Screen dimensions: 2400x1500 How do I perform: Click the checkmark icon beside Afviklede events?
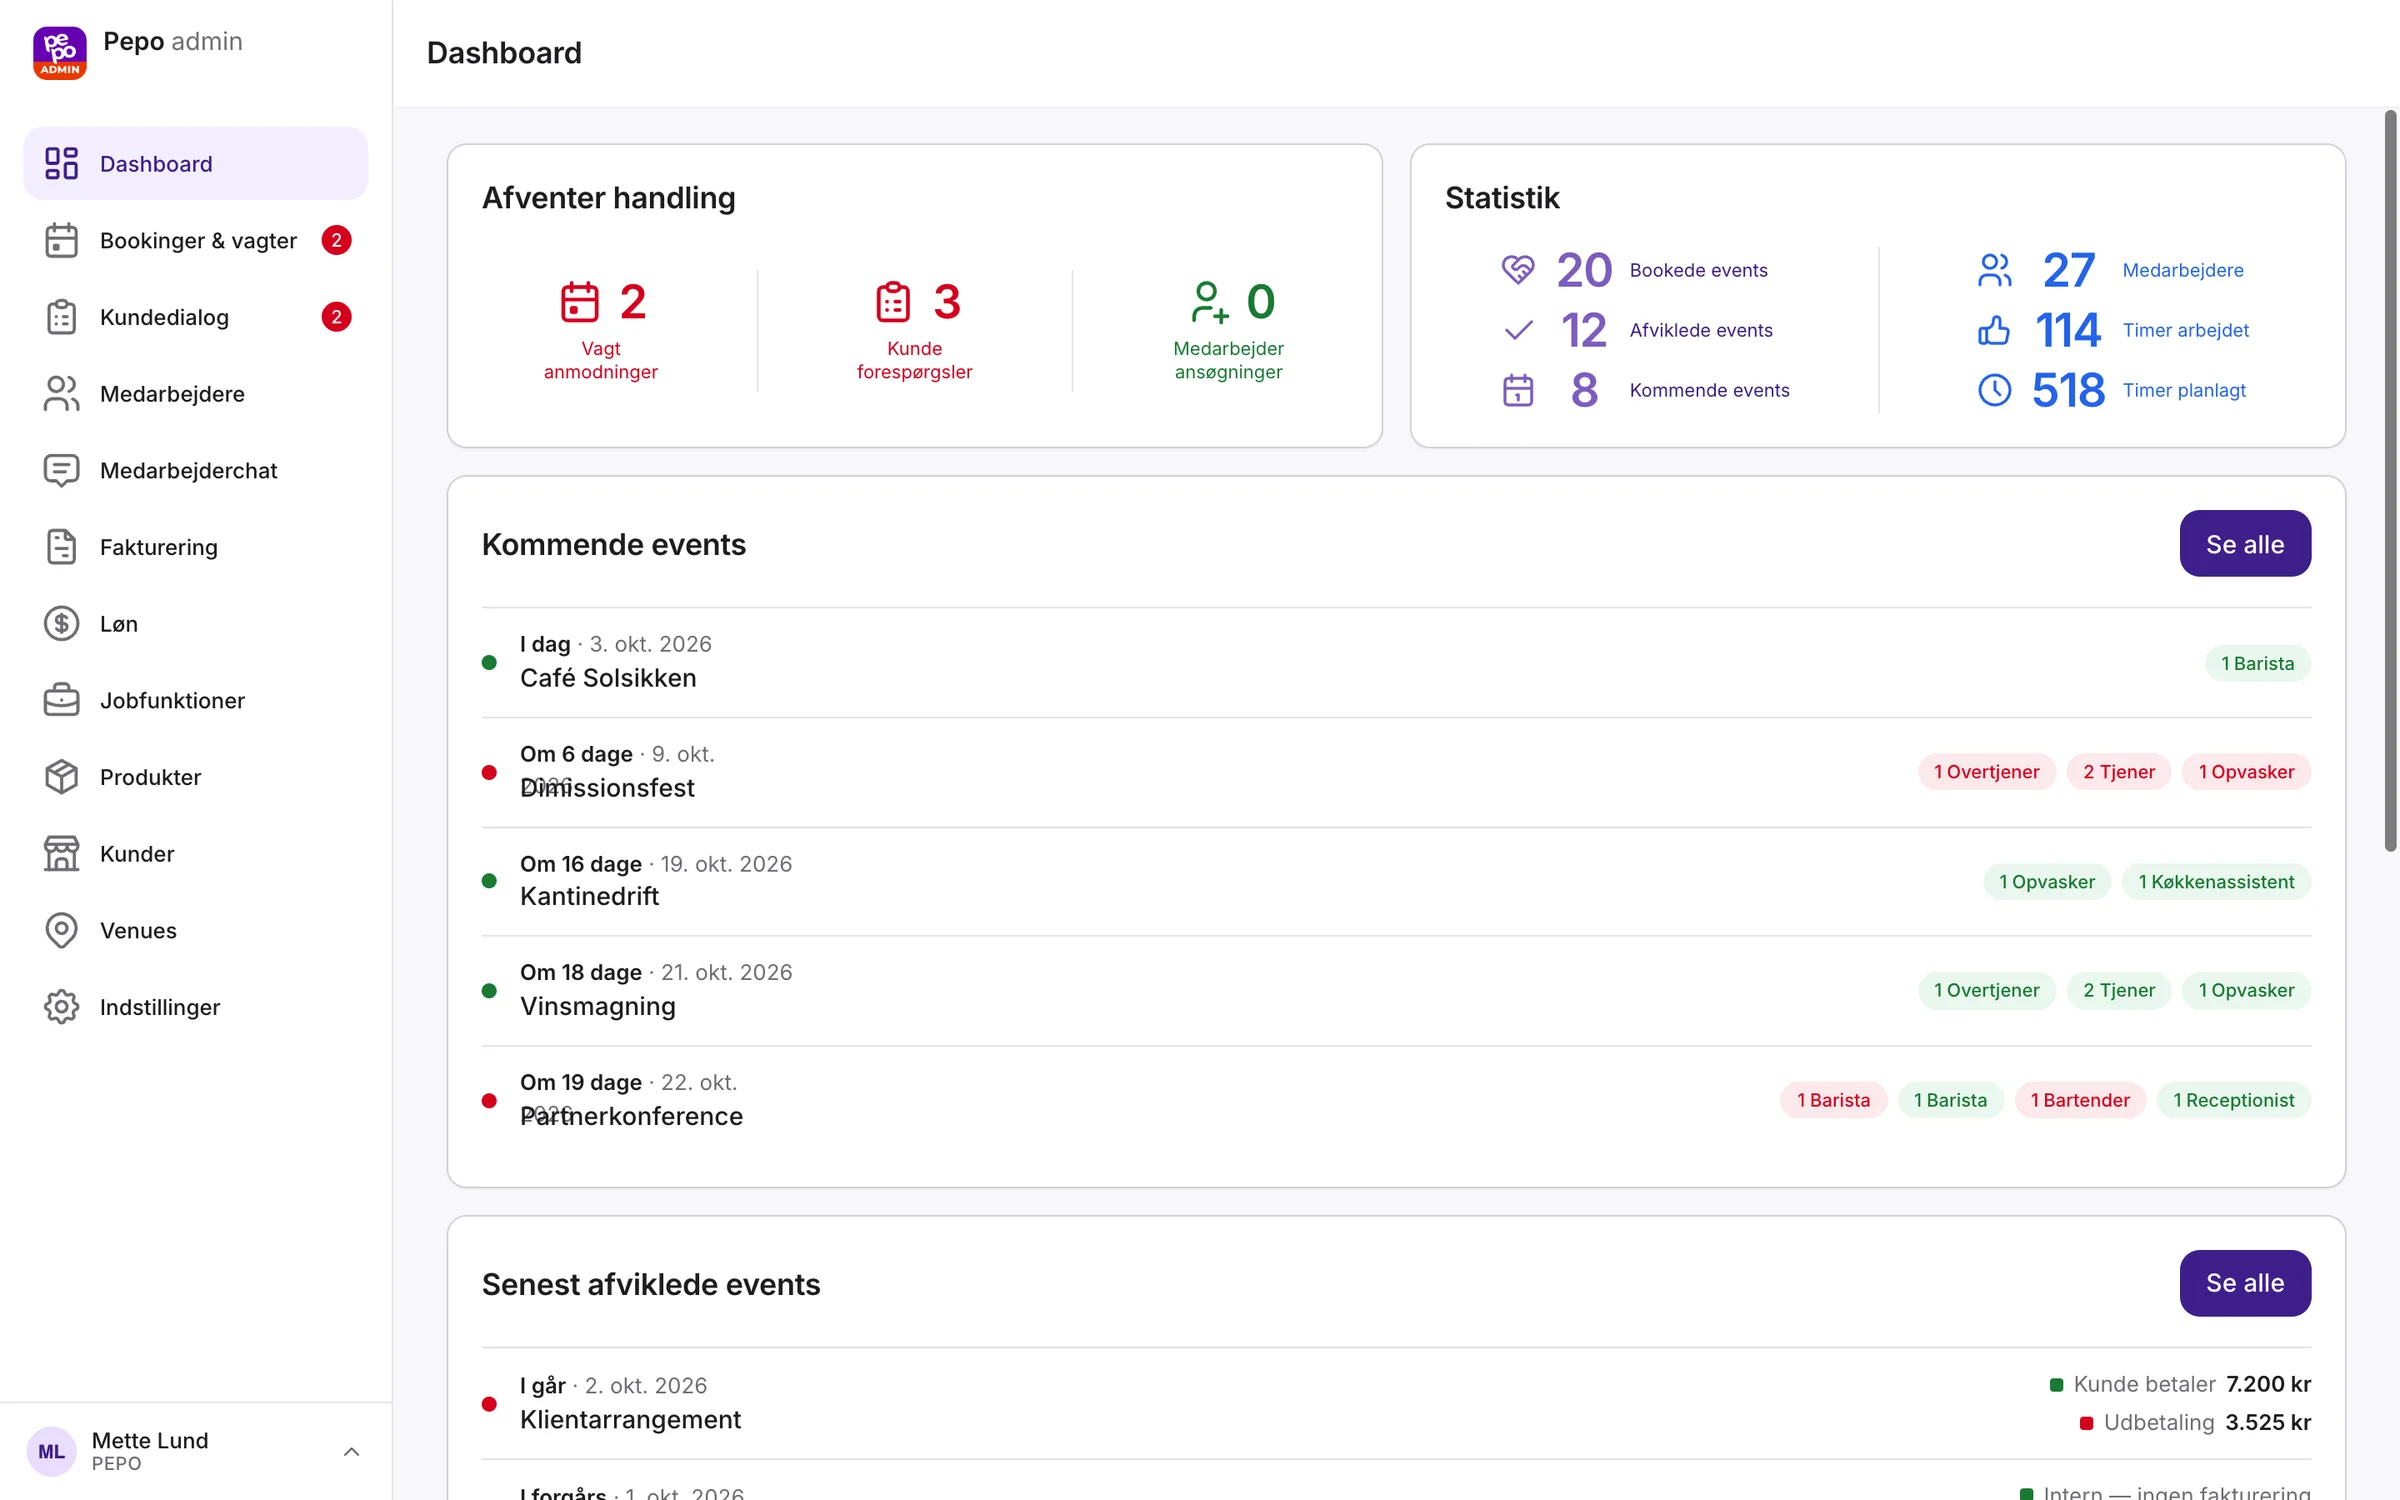tap(1518, 330)
